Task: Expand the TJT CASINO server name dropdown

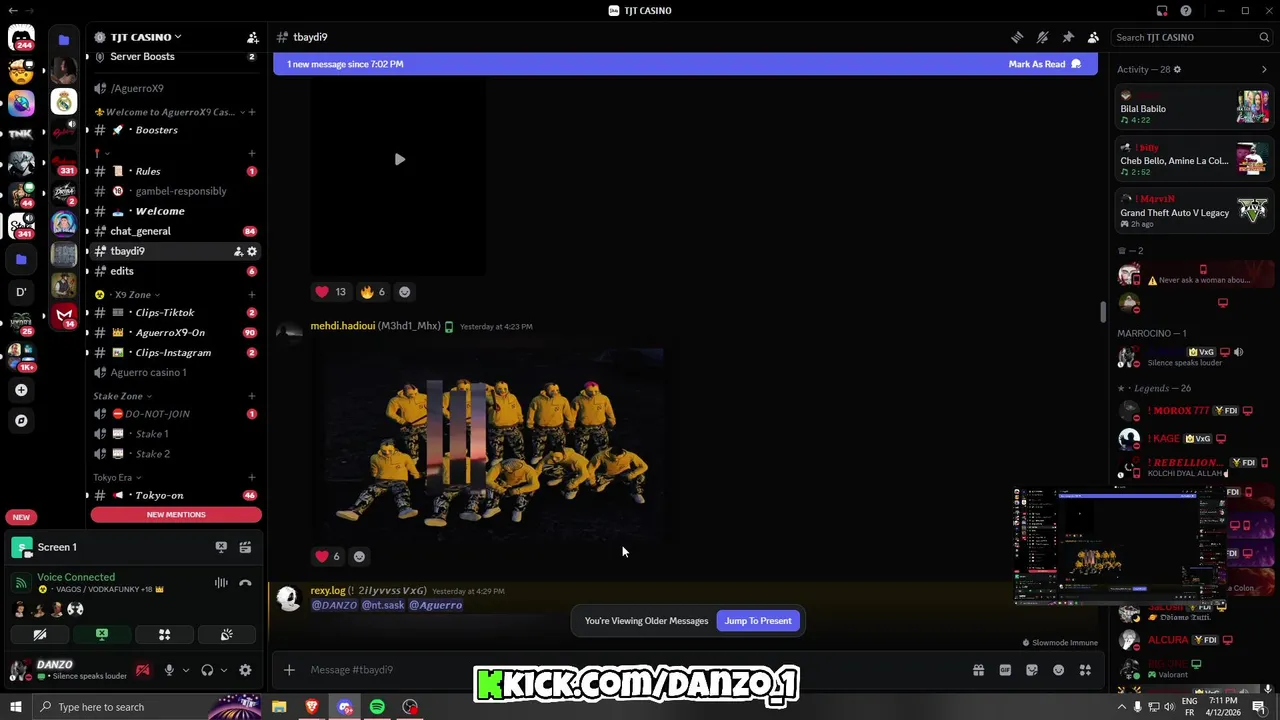Action: pyautogui.click(x=145, y=37)
